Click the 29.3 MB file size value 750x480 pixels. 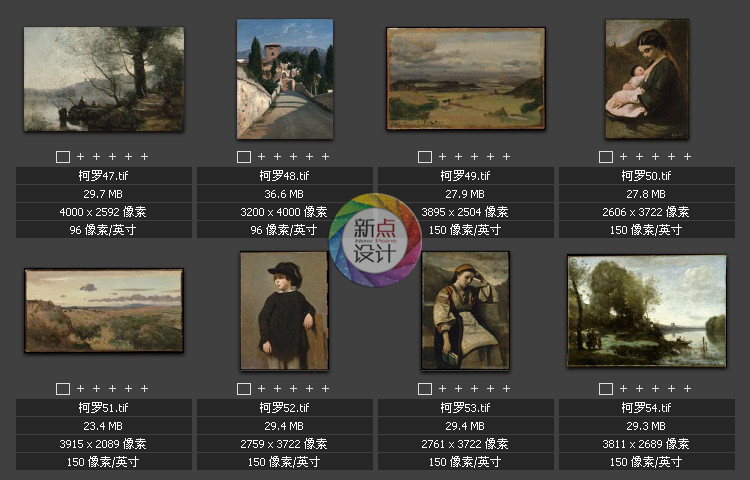pos(646,426)
